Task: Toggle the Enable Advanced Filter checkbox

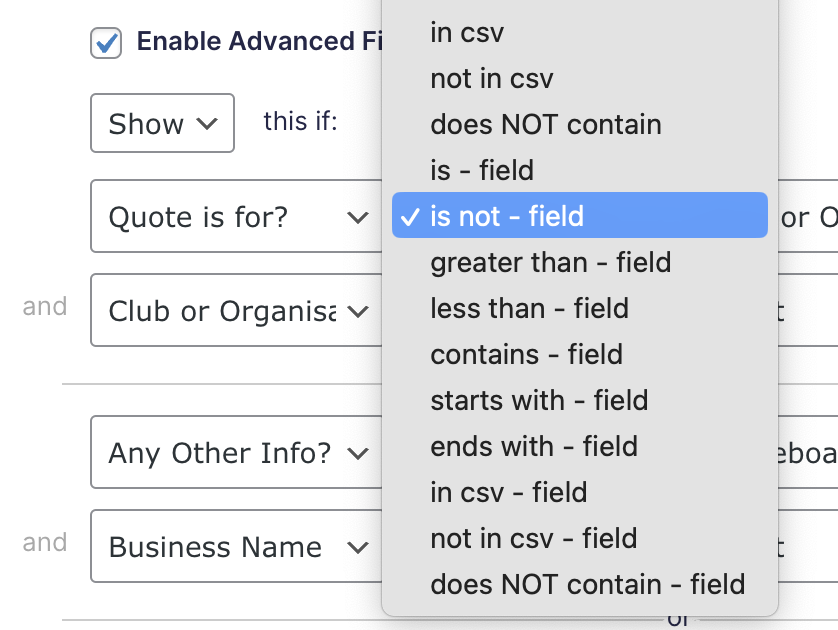Action: (106, 43)
